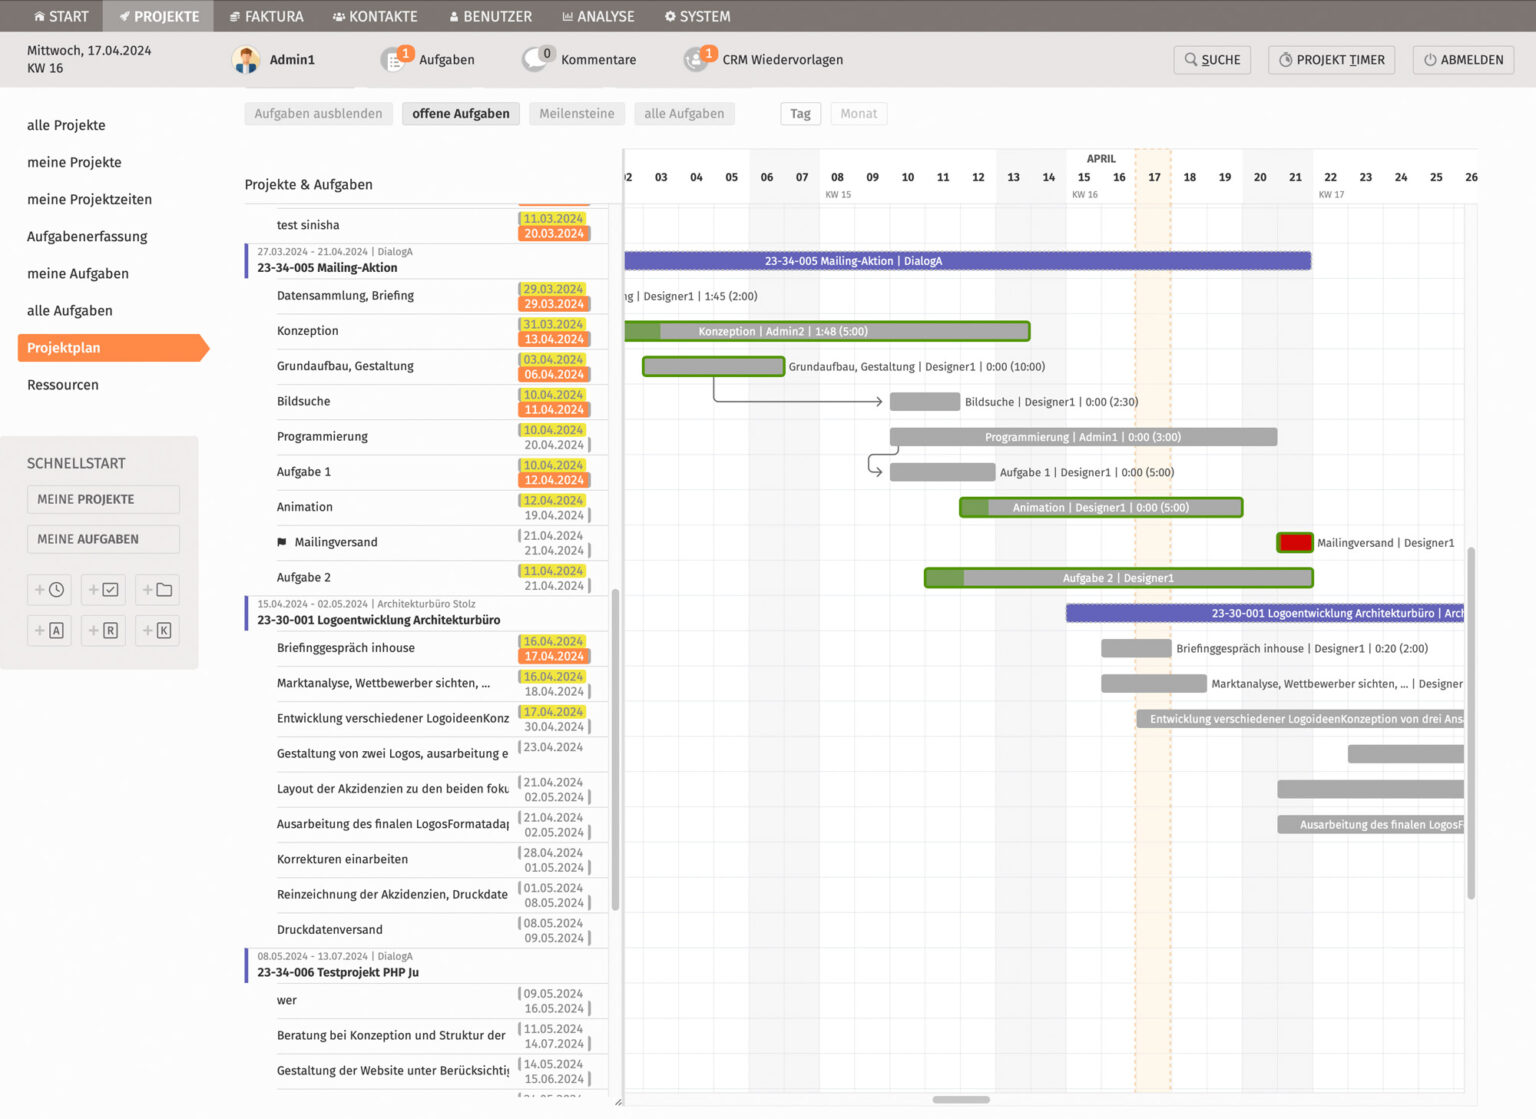The height and width of the screenshot is (1119, 1536).
Task: Enable the 'offene Aufgaben' filter
Action: point(460,113)
